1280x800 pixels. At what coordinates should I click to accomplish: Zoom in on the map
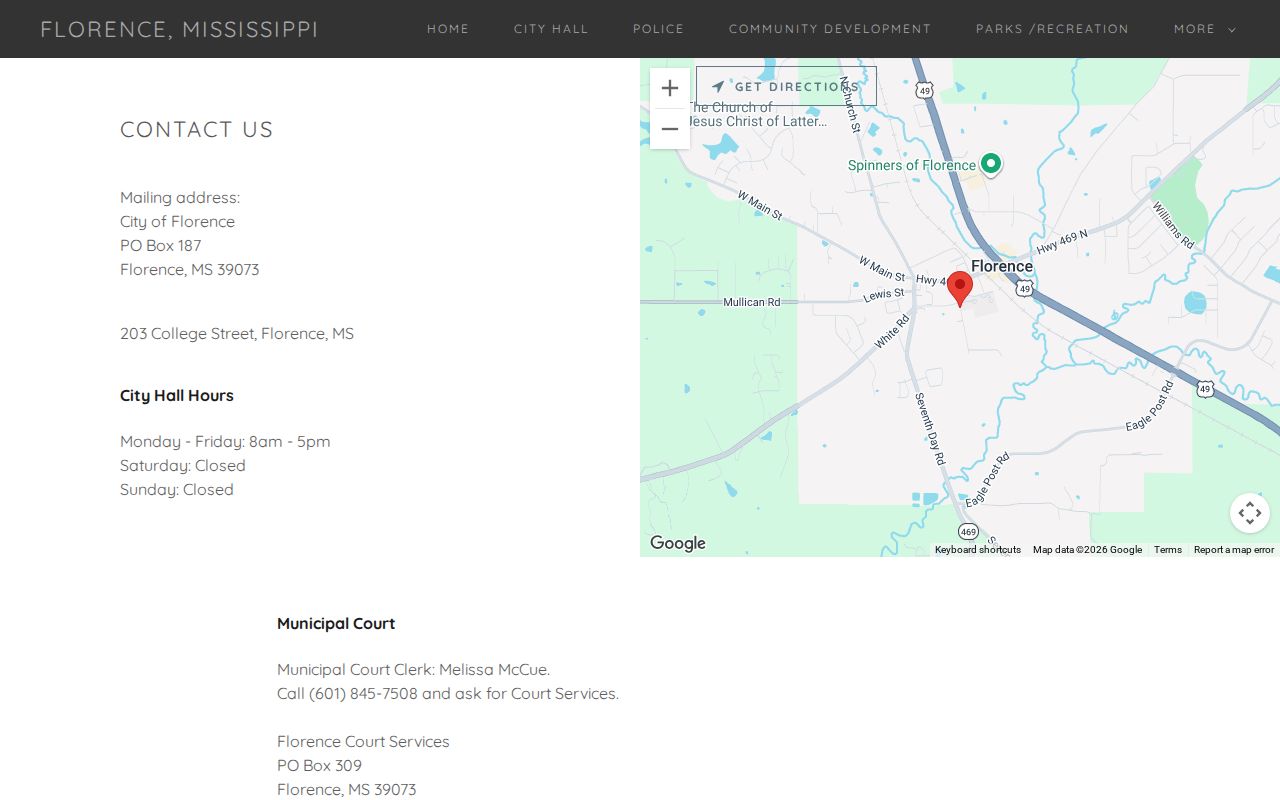pos(670,89)
